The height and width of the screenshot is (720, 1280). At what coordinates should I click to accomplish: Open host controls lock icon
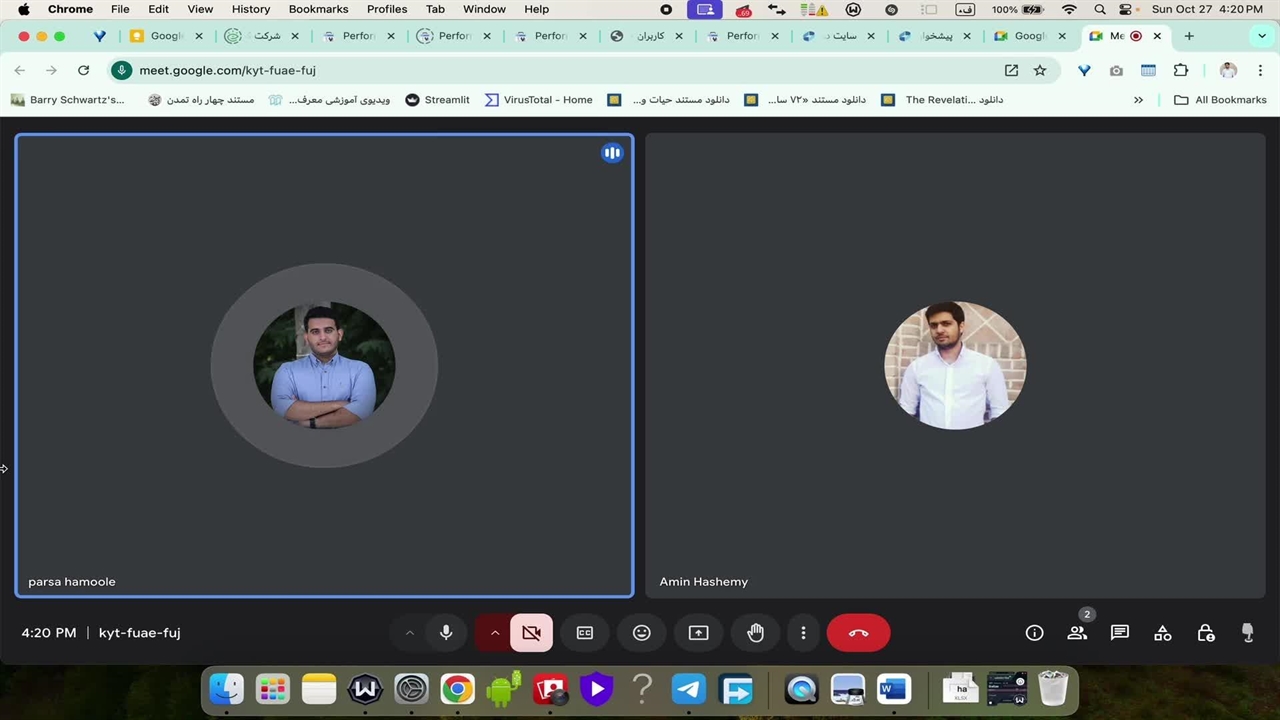tap(1206, 633)
